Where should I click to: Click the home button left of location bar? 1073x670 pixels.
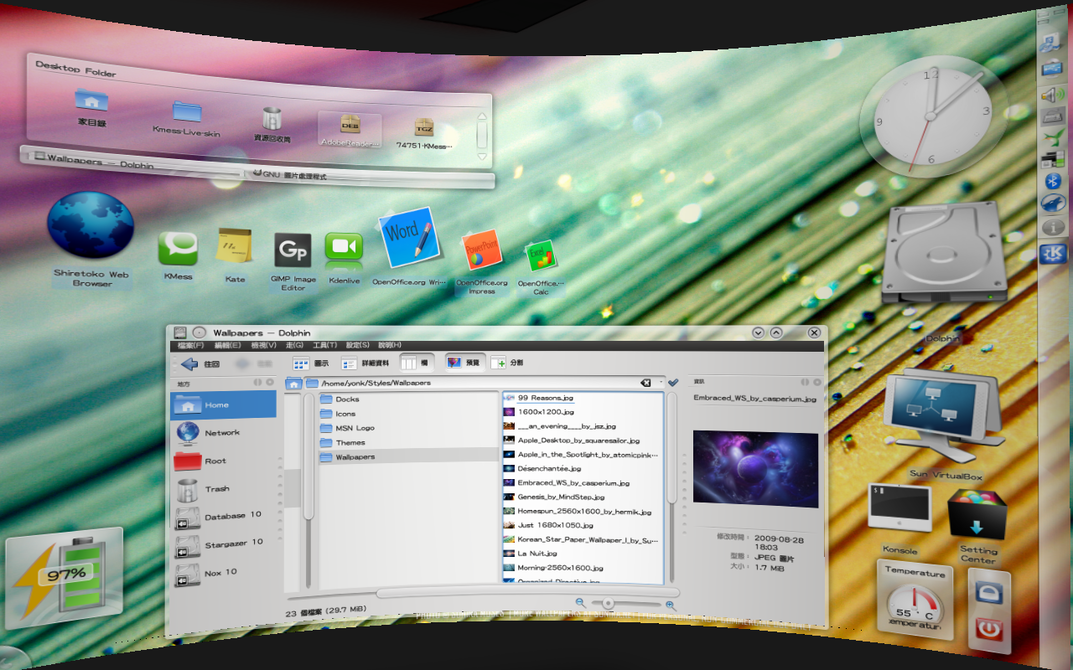(x=294, y=384)
